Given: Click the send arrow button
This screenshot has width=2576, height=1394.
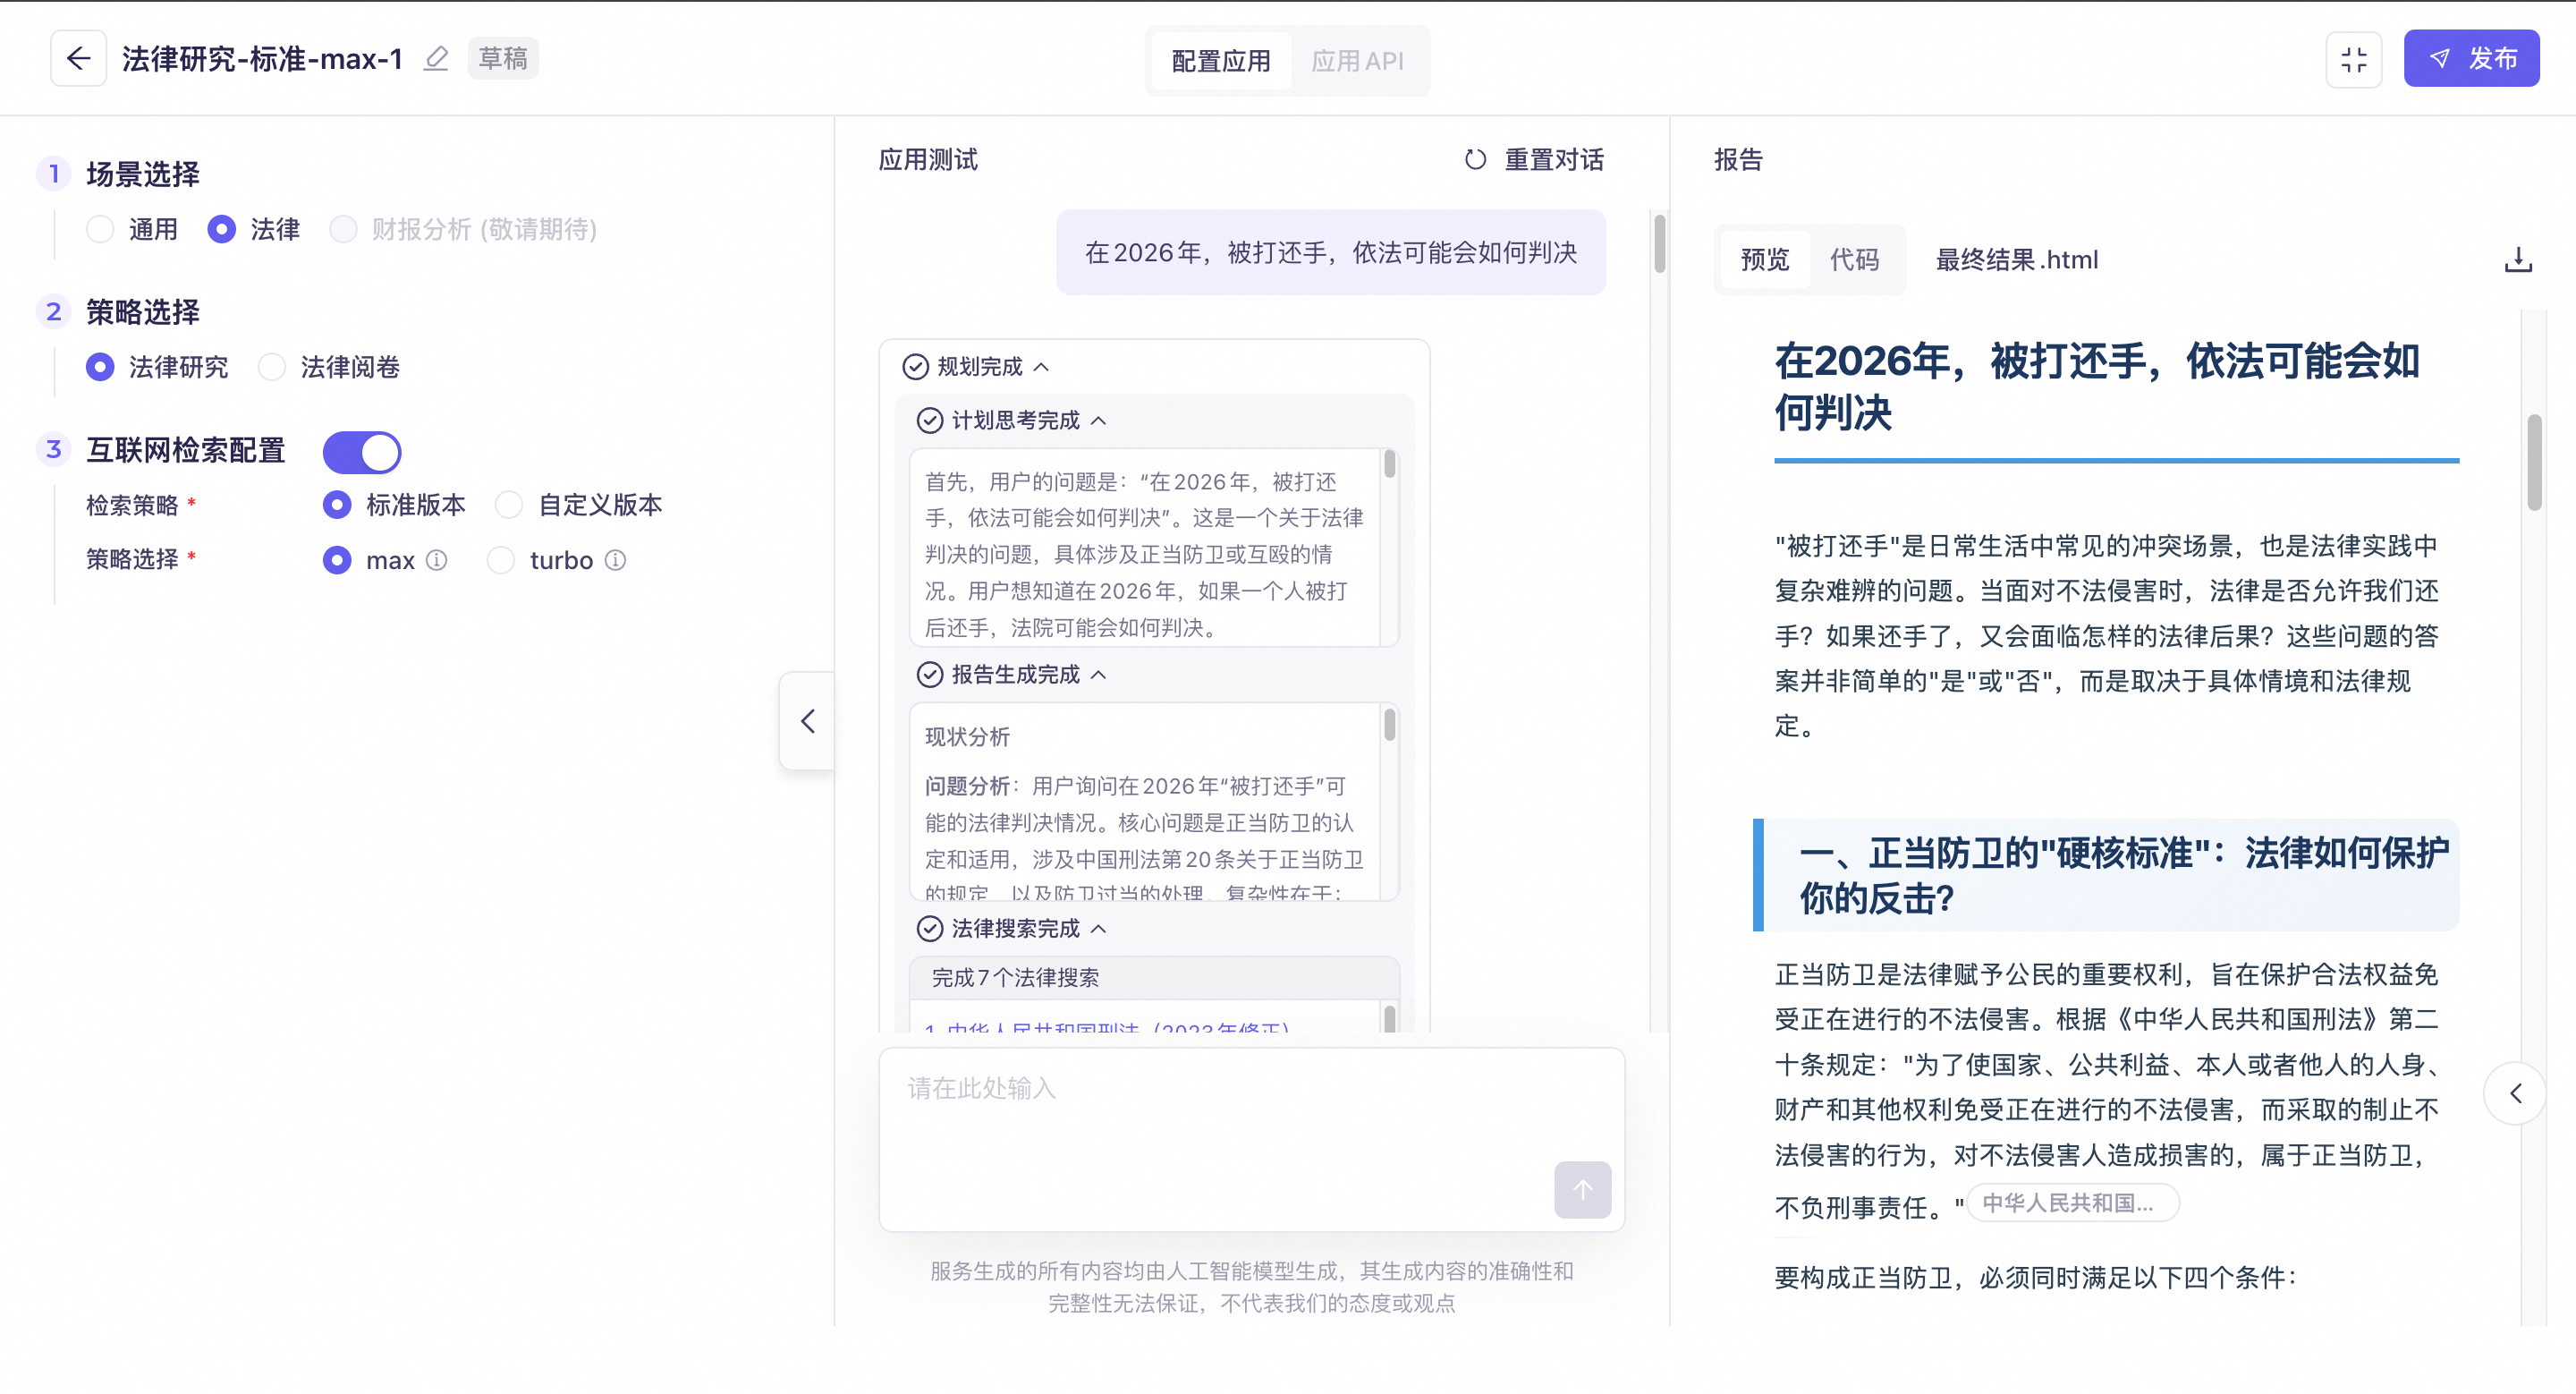Looking at the screenshot, I should click(1582, 1189).
